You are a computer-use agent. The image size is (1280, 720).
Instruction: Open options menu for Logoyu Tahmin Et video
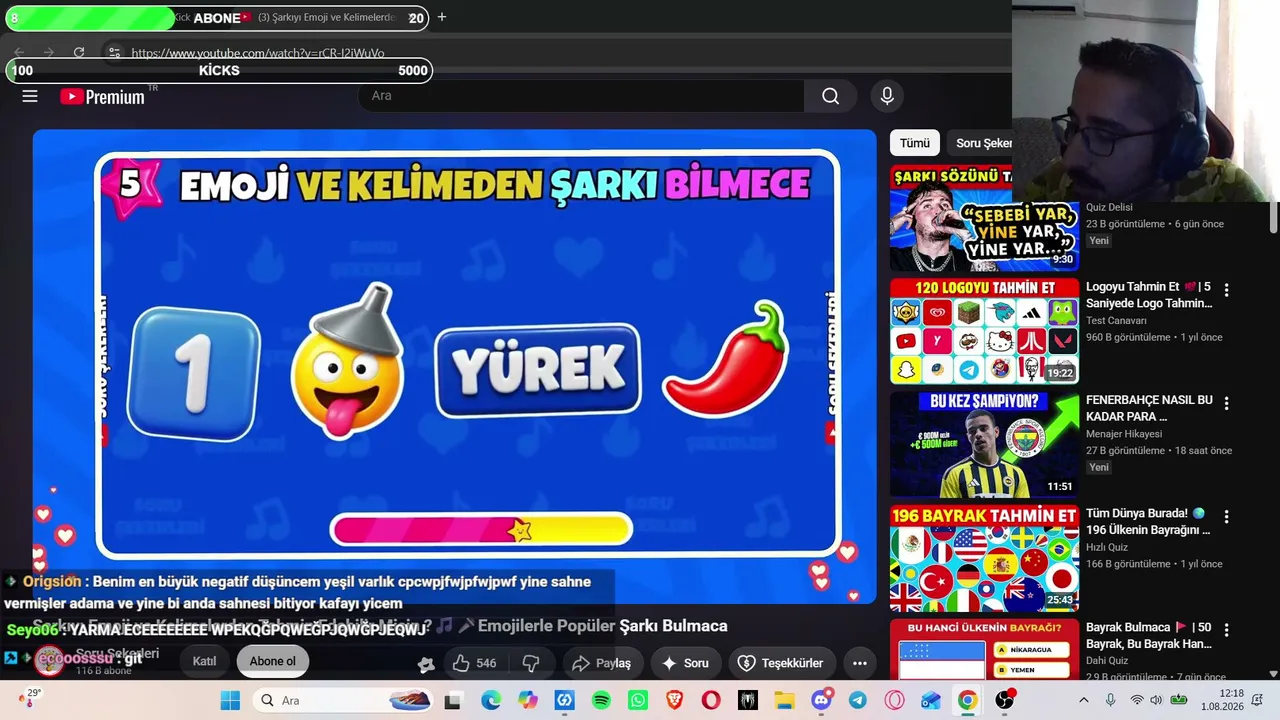pyautogui.click(x=1226, y=290)
